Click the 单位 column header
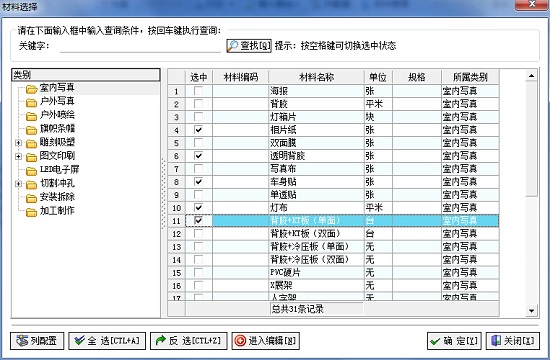The height and width of the screenshot is (360, 550). pos(378,77)
